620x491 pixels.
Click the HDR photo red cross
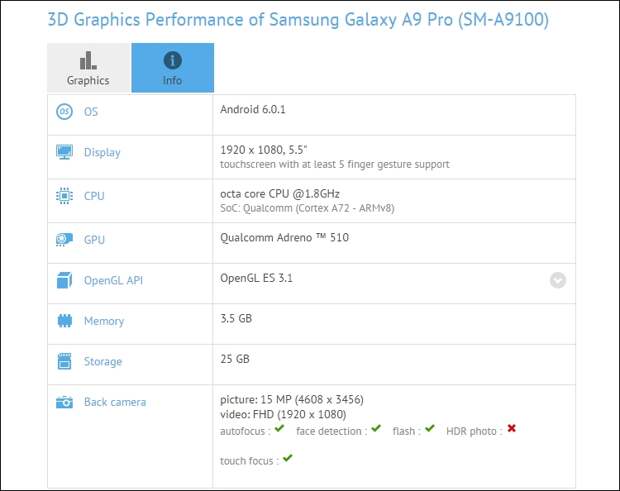(x=511, y=429)
